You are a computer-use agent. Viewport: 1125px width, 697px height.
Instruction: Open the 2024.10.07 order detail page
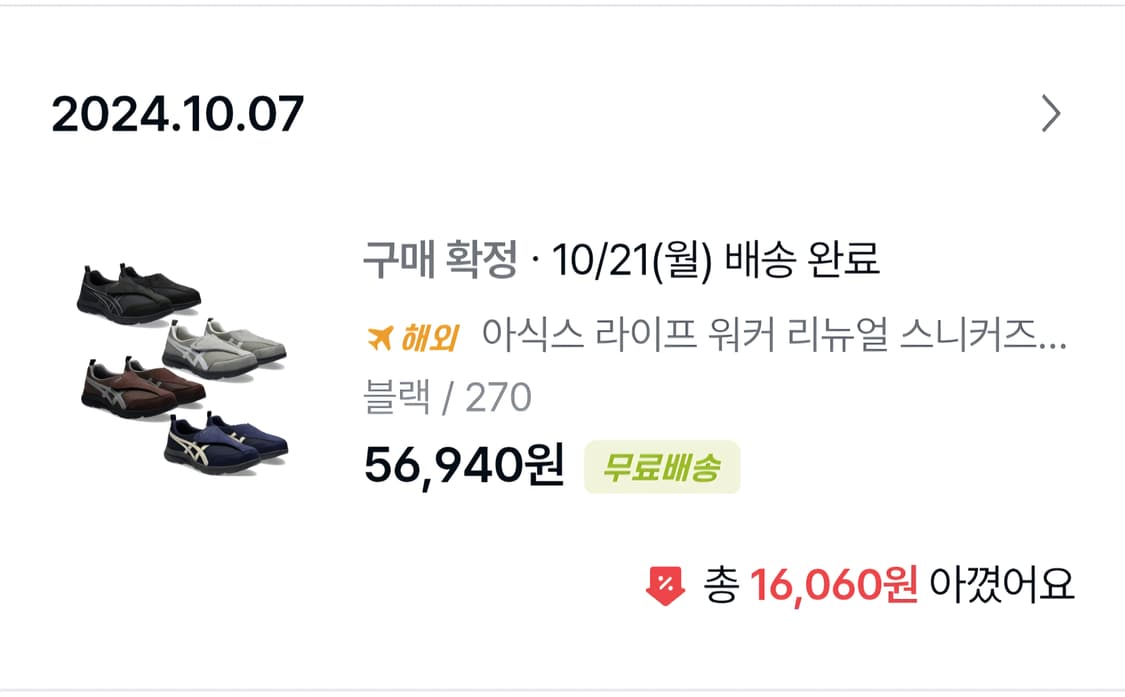(180, 113)
